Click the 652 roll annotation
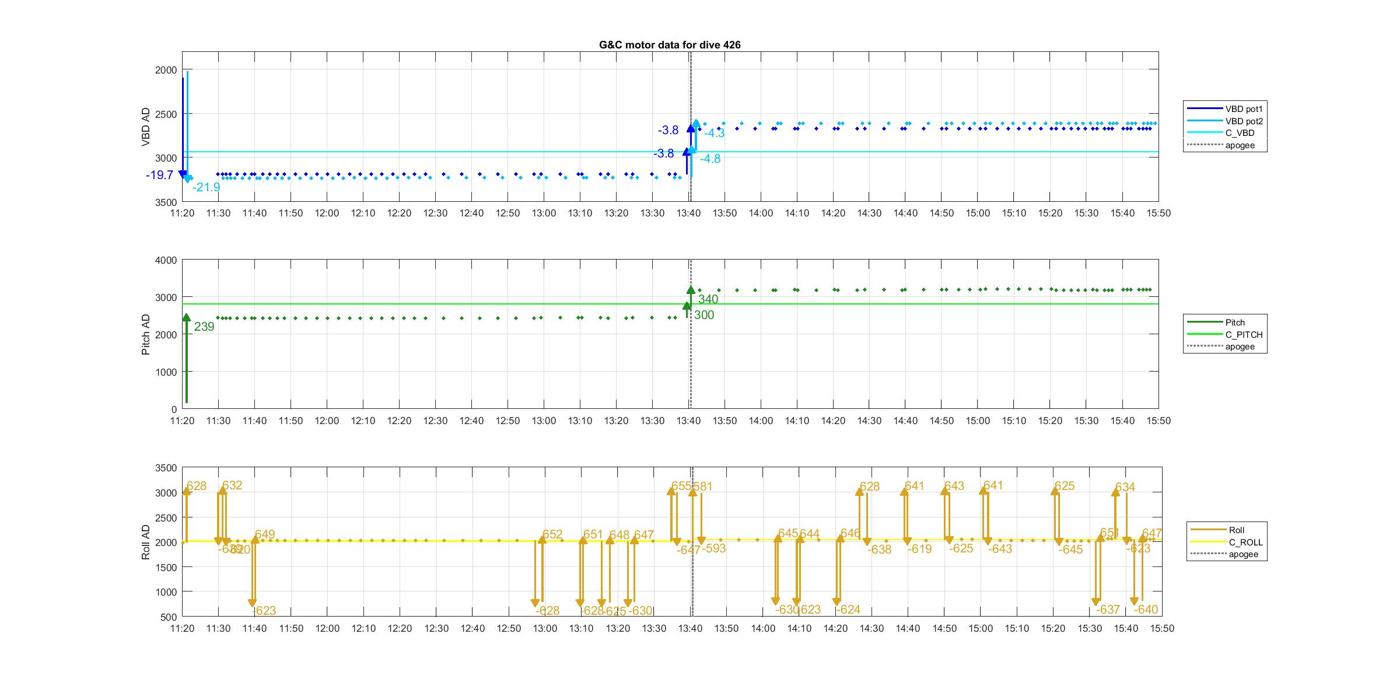The height and width of the screenshot is (693, 1400). 553,535
